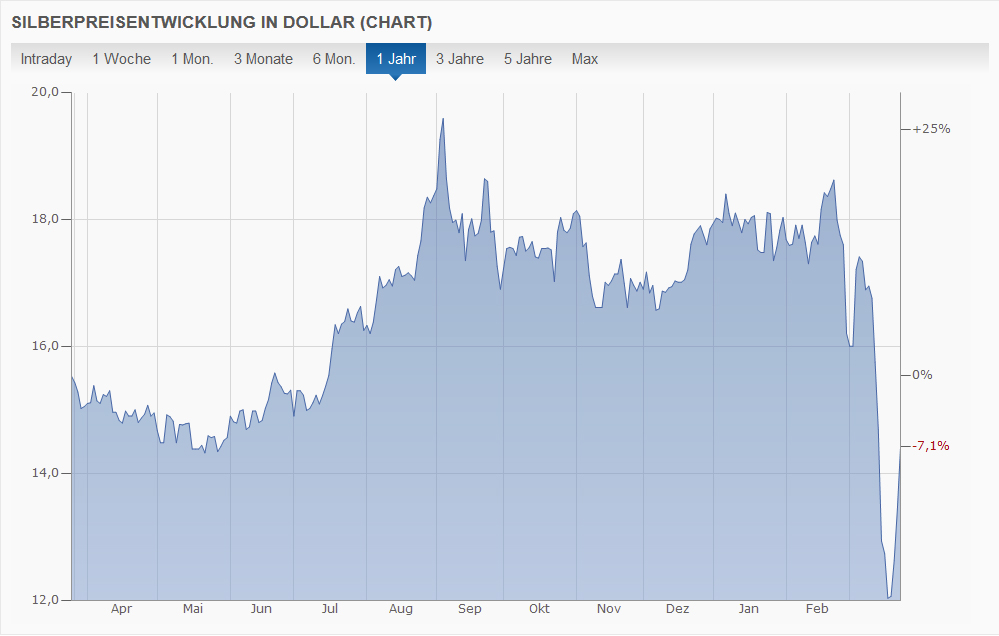Screen dimensions: 999x636
Task: Click the highest chart peak in late August
Action: tap(443, 119)
